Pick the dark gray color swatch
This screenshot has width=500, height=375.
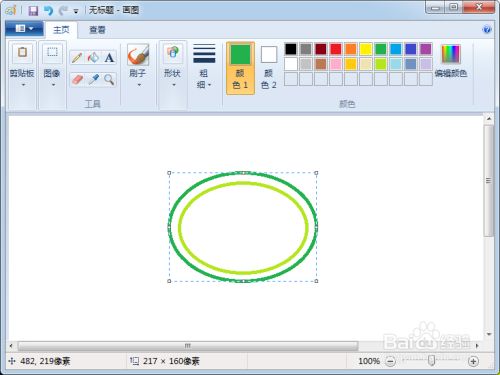306,49
